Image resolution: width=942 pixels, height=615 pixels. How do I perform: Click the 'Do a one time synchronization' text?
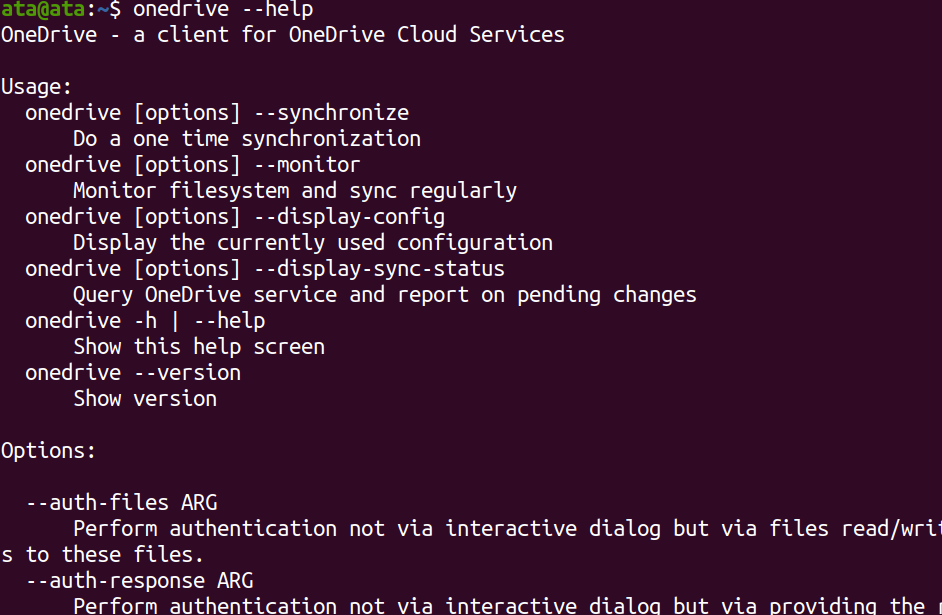coord(247,139)
